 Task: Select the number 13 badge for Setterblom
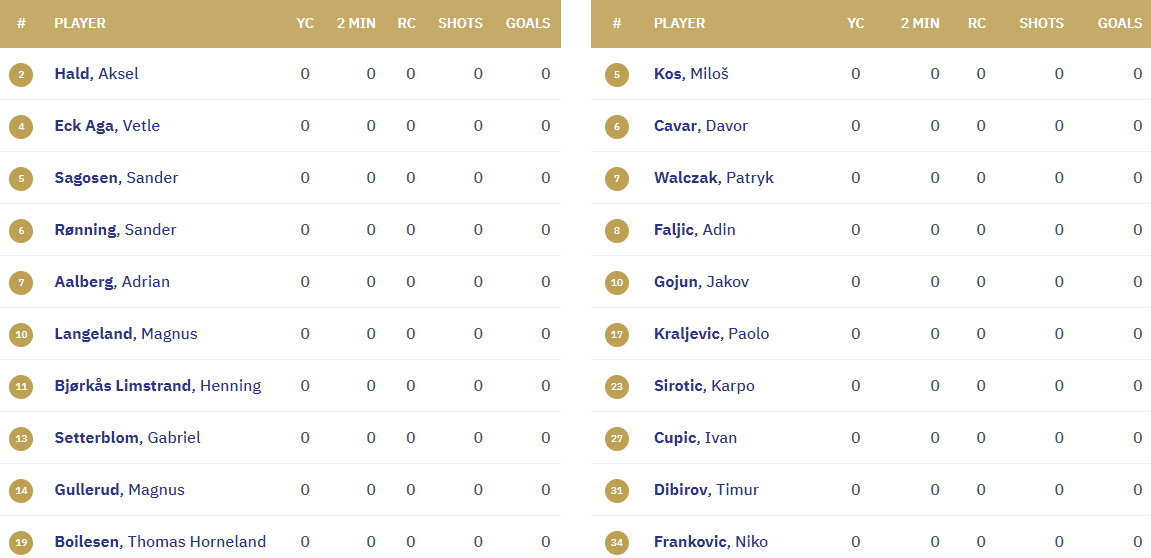point(21,438)
